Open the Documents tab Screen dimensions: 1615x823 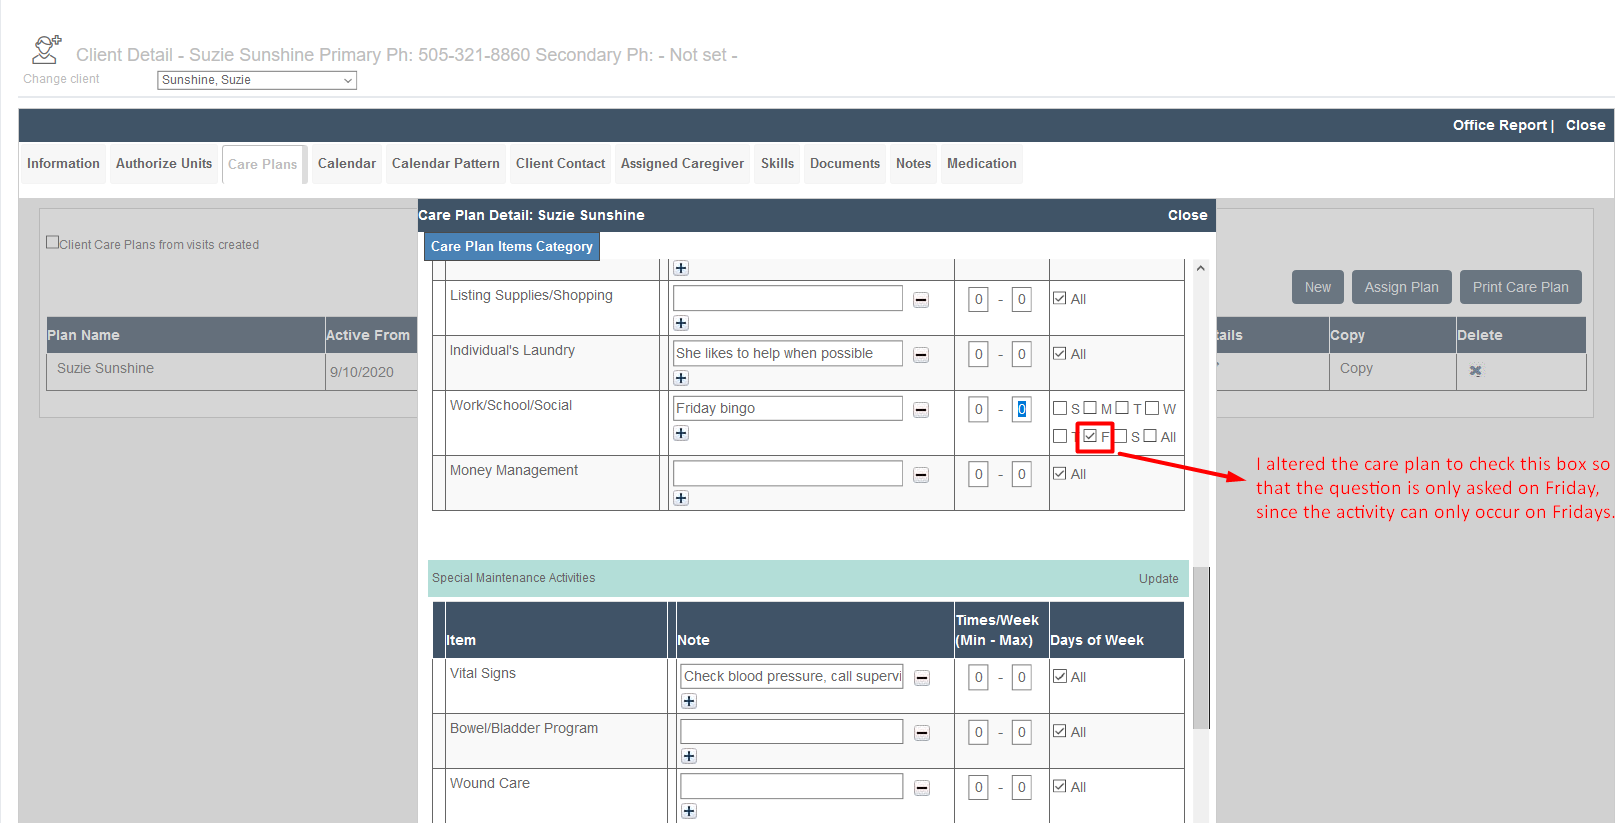[x=845, y=164]
